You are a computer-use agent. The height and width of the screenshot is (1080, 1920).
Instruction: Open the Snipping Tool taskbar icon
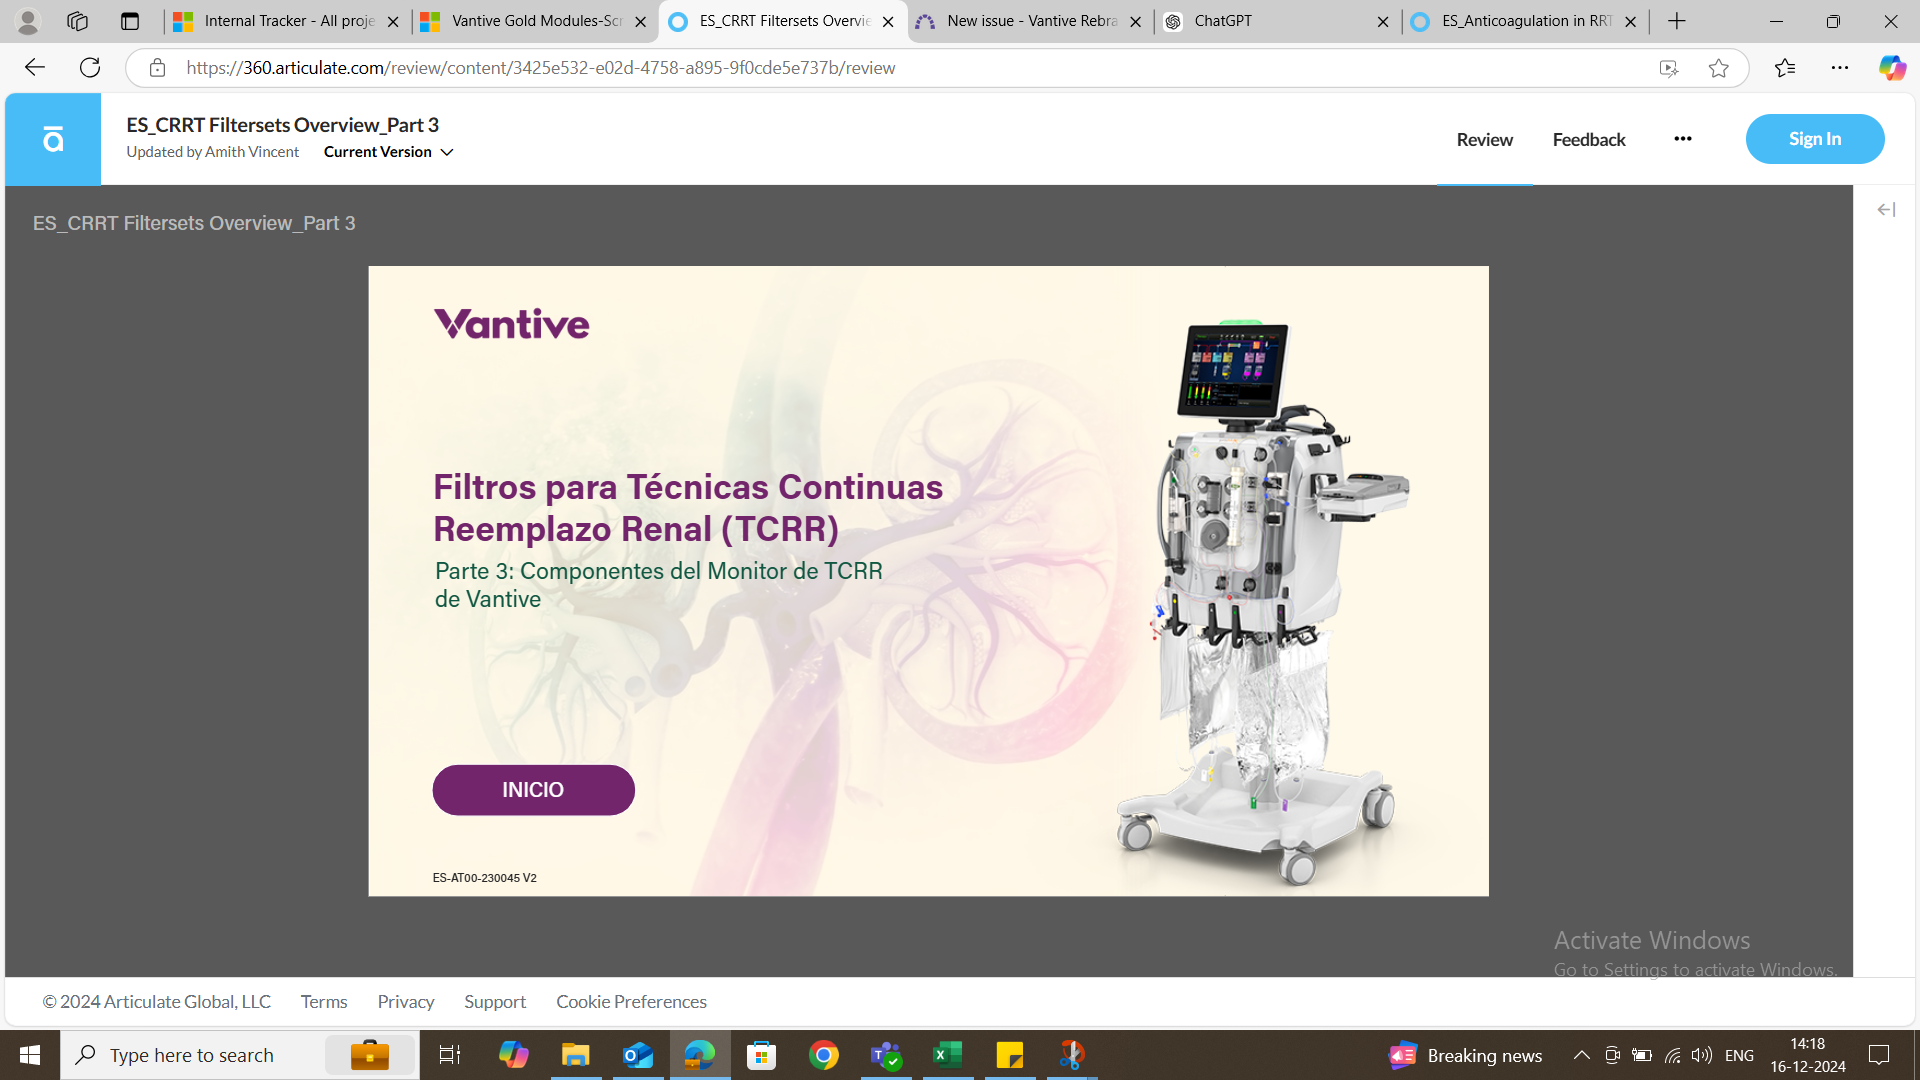click(1072, 1055)
